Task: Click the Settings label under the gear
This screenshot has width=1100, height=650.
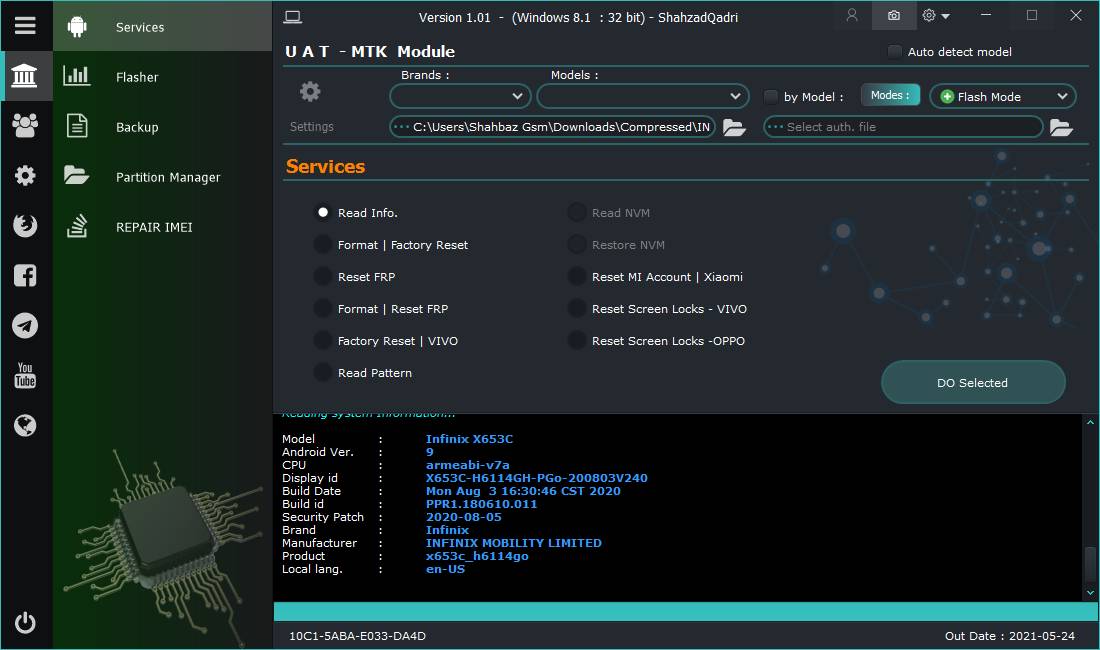Action: click(x=311, y=127)
